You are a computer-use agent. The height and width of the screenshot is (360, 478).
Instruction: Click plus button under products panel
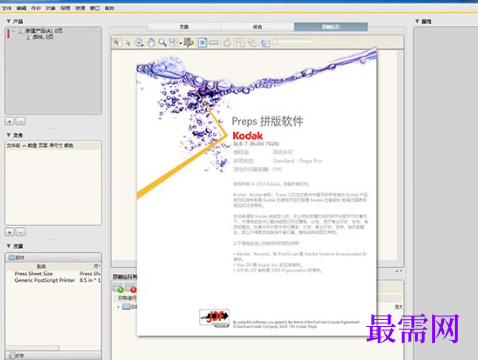pyautogui.click(x=10, y=121)
